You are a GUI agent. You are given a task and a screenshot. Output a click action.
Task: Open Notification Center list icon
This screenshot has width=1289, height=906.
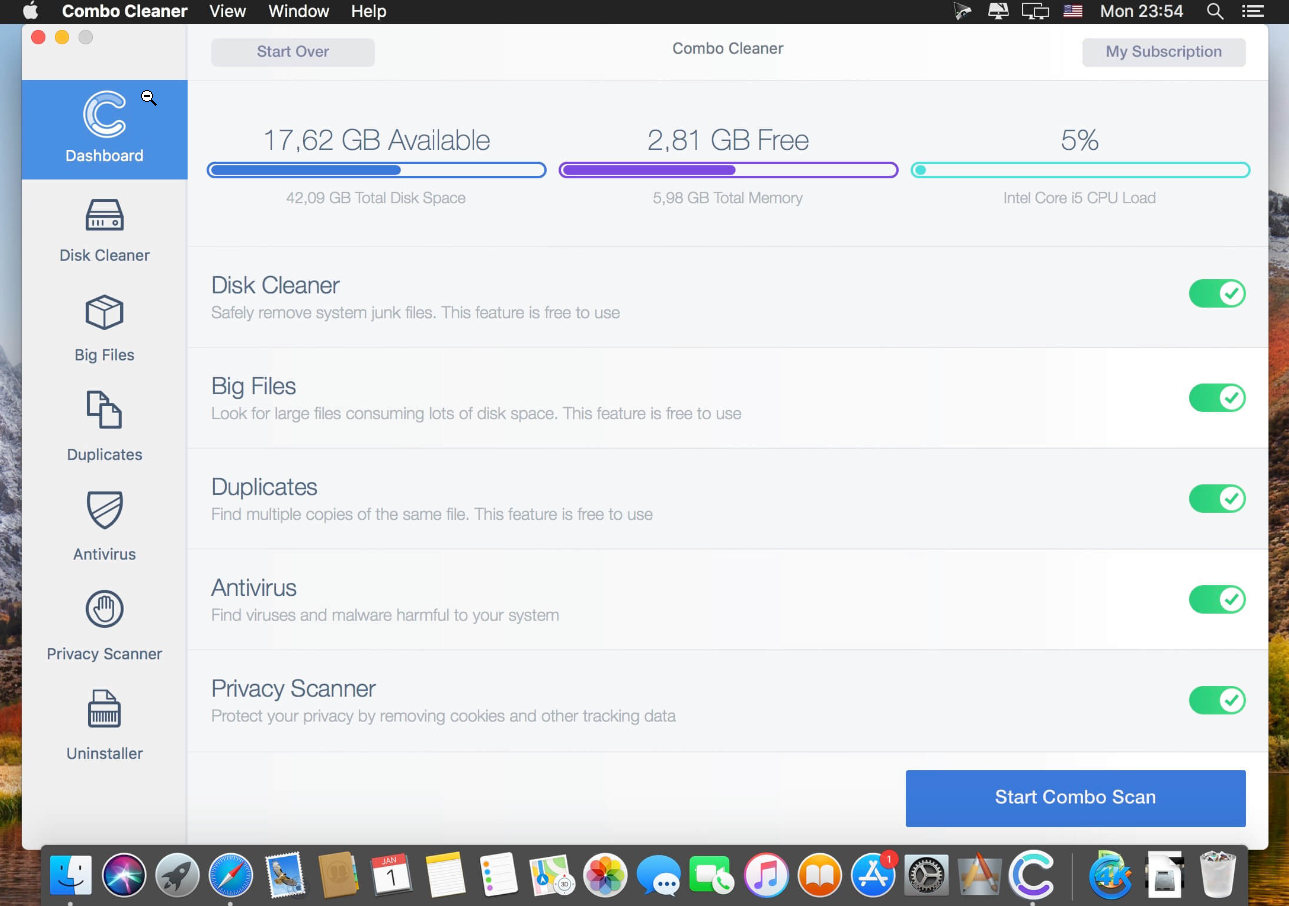(x=1252, y=11)
